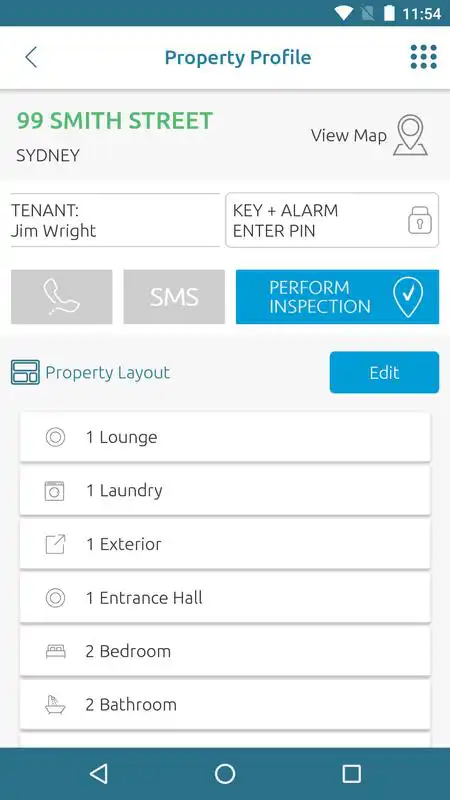Tap the bed icon beside Bedroom
The width and height of the screenshot is (450, 800).
coord(55,652)
